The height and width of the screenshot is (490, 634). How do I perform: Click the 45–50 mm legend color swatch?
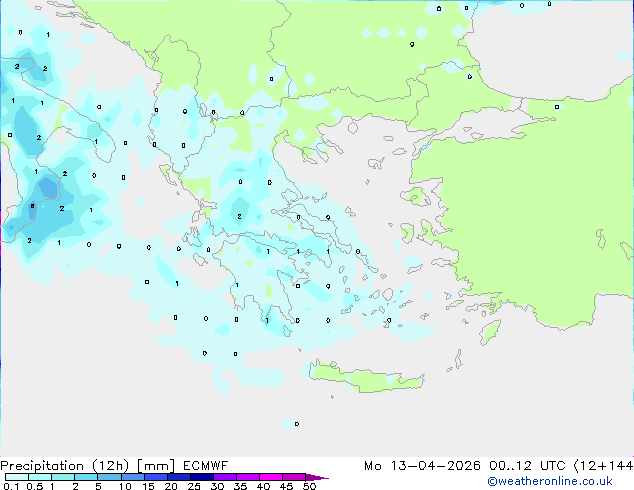(294, 477)
